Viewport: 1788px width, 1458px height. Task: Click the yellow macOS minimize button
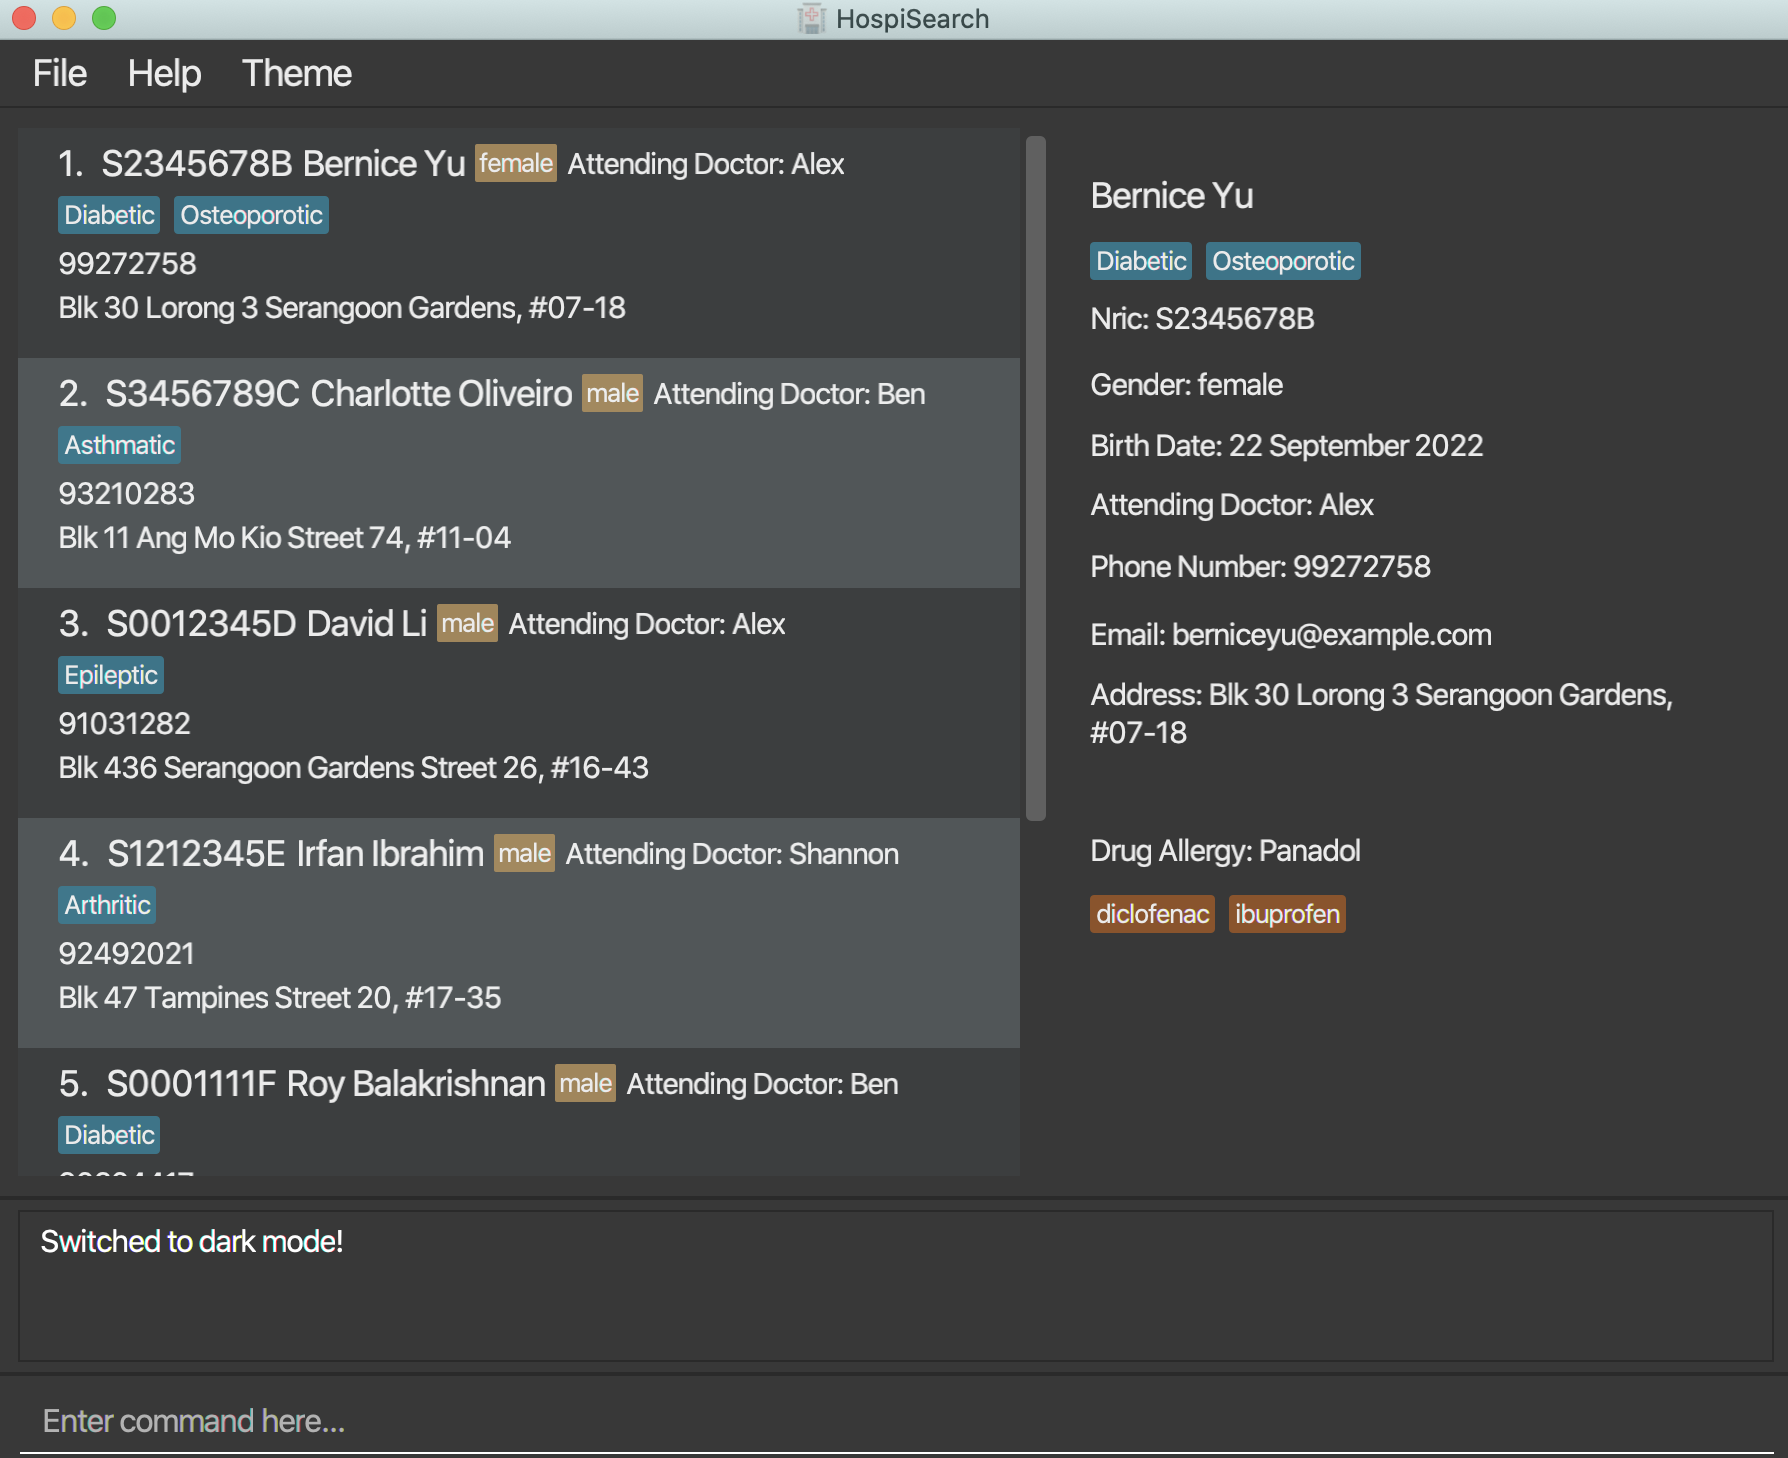click(x=64, y=18)
